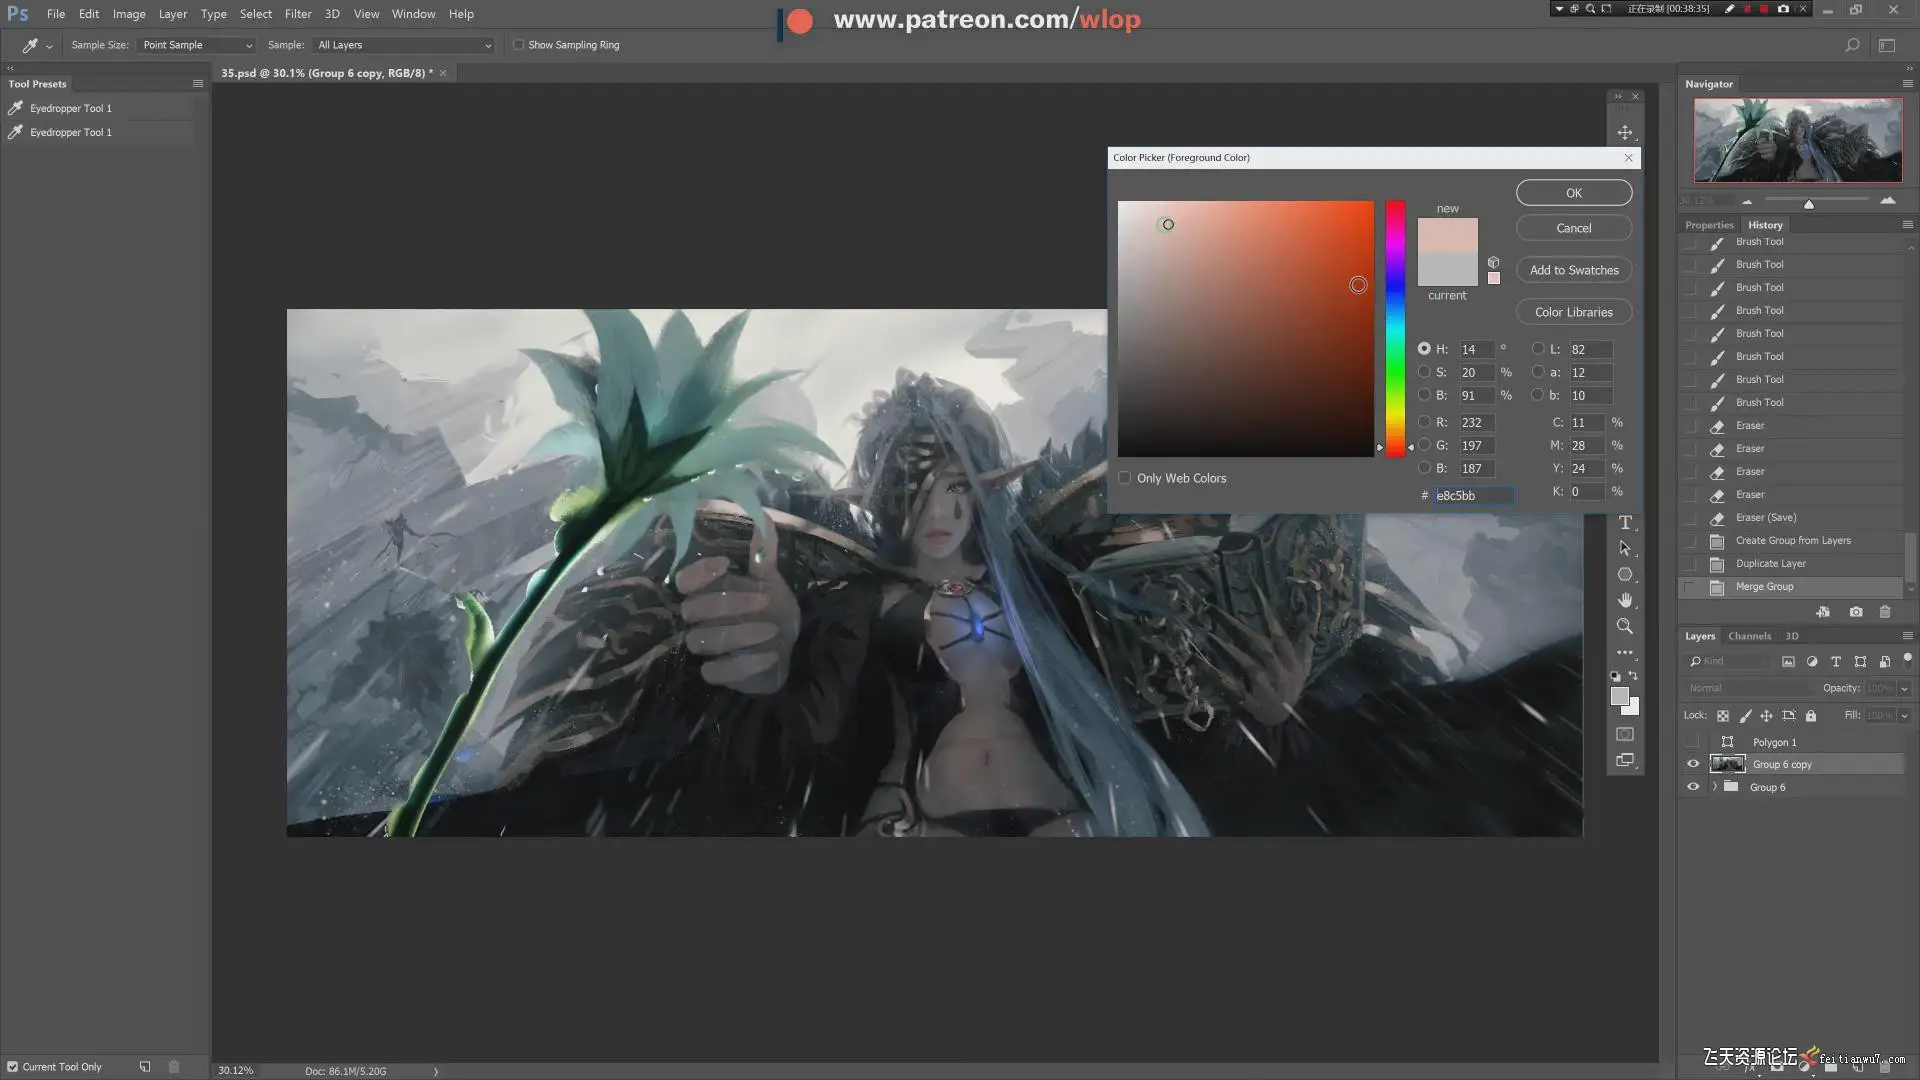The height and width of the screenshot is (1080, 1920).
Task: Switch to the Channels tab
Action: click(x=1749, y=636)
